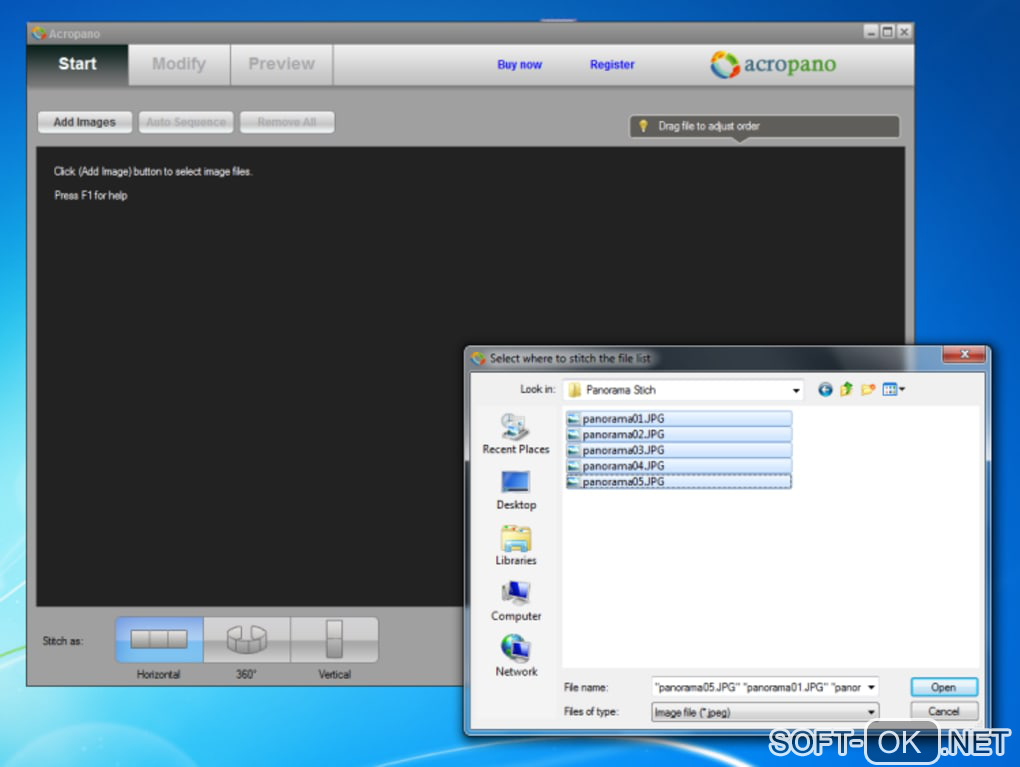Click the Auto Sequence button

(186, 122)
